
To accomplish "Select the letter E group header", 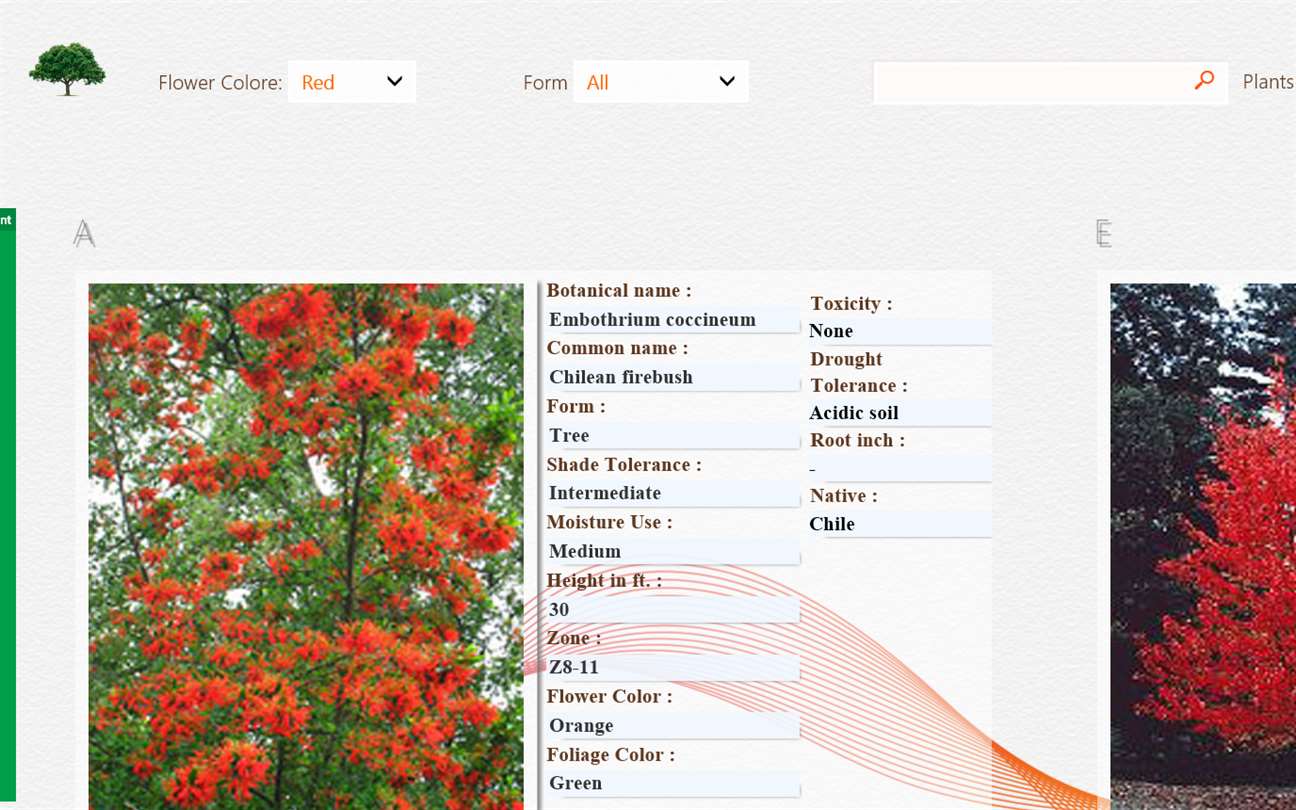I will [1104, 234].
